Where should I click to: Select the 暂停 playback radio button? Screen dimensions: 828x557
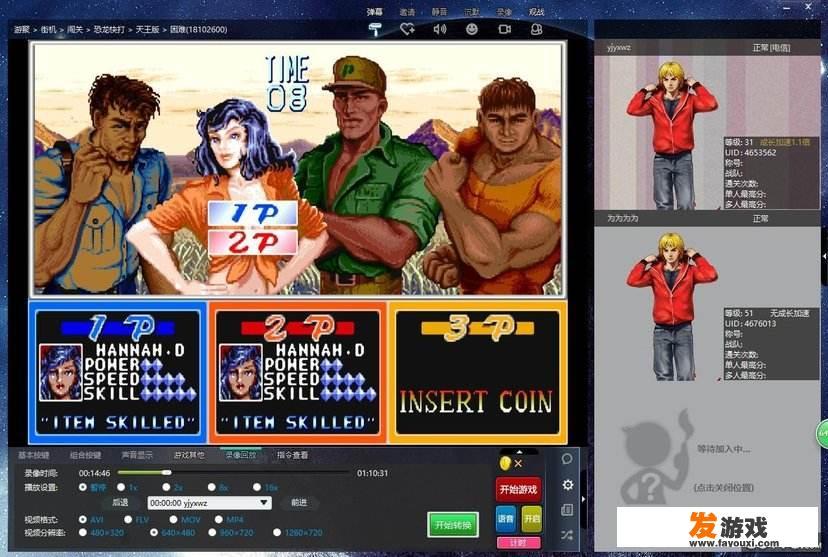click(82, 487)
